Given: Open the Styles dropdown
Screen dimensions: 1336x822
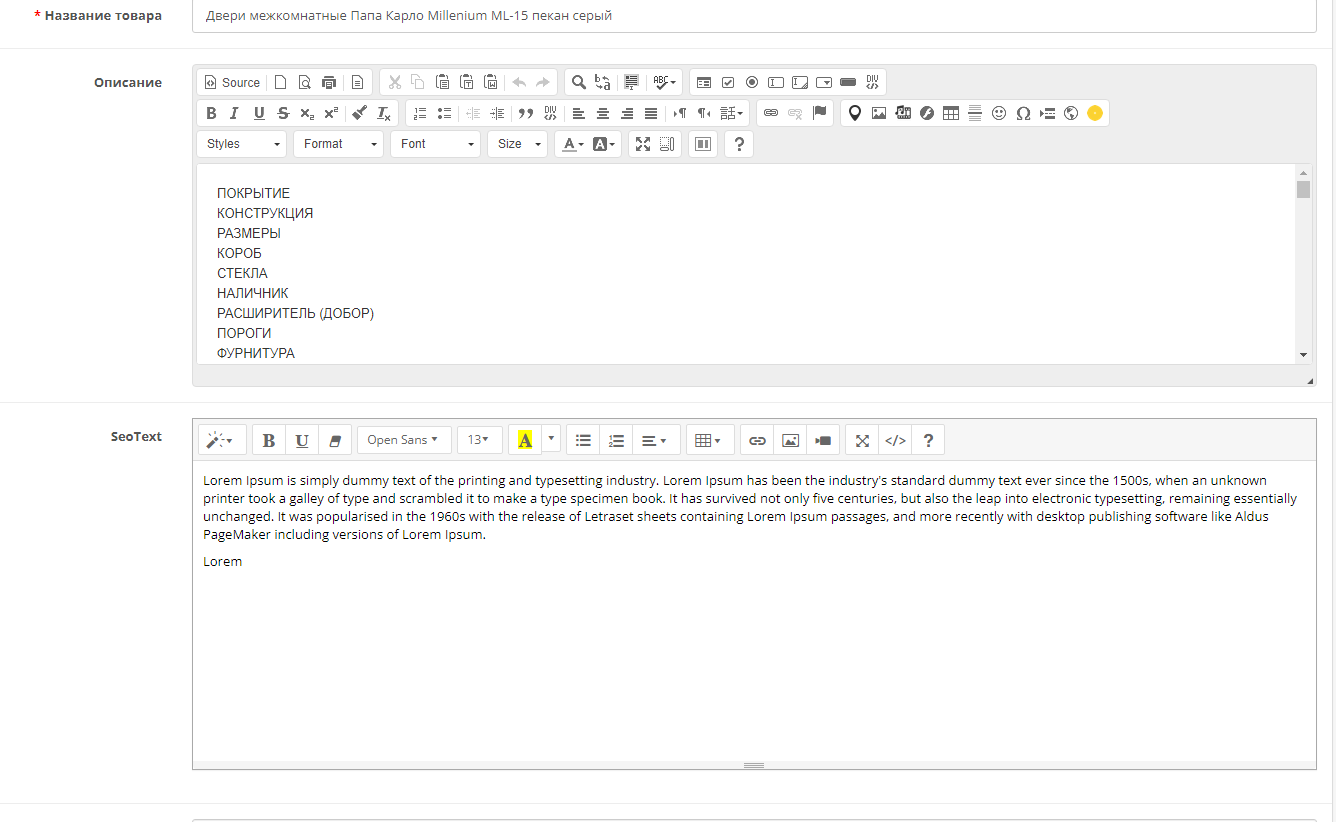Looking at the screenshot, I should tap(241, 144).
